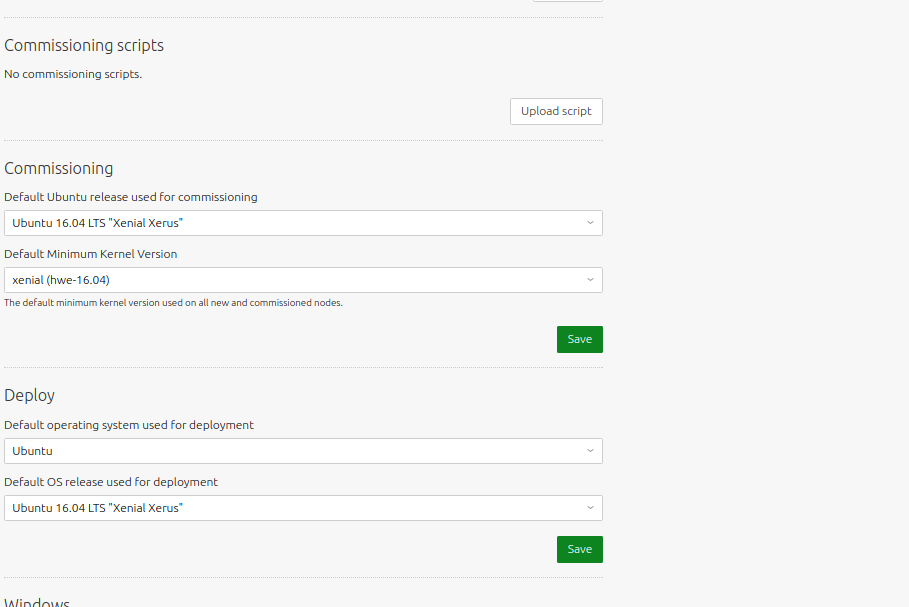Click the Upload script button
The image size is (909, 607).
click(x=556, y=111)
